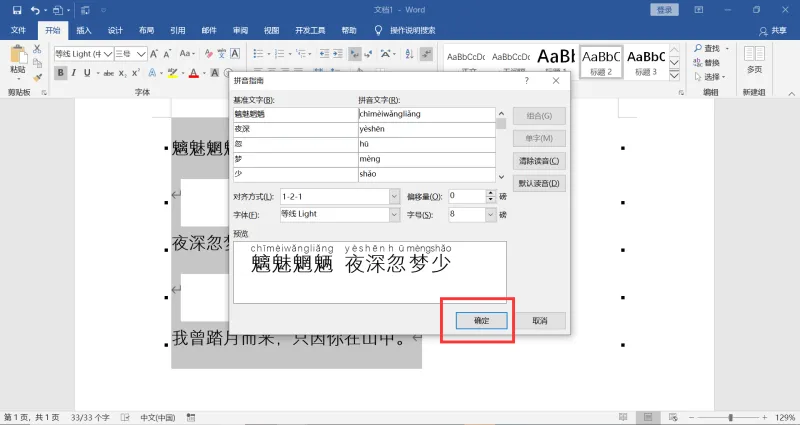Screen dimensions: 800x425
Task: Click 替换 replace in editing group
Action: coord(707,62)
